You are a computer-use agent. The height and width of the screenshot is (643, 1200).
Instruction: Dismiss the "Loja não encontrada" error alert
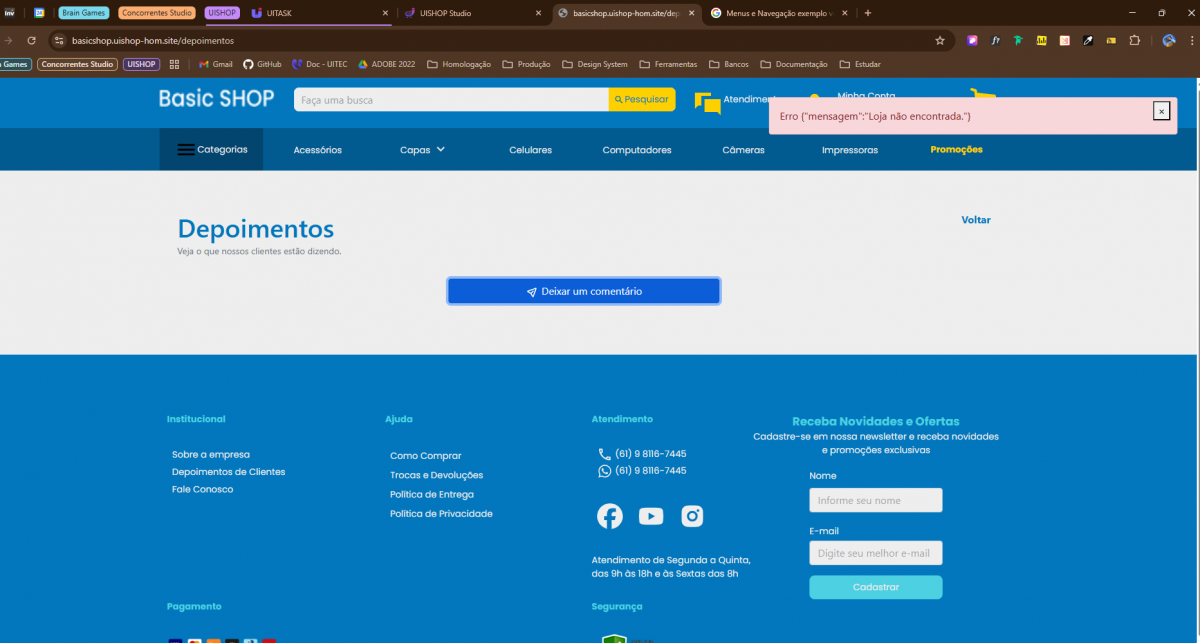pos(1161,111)
